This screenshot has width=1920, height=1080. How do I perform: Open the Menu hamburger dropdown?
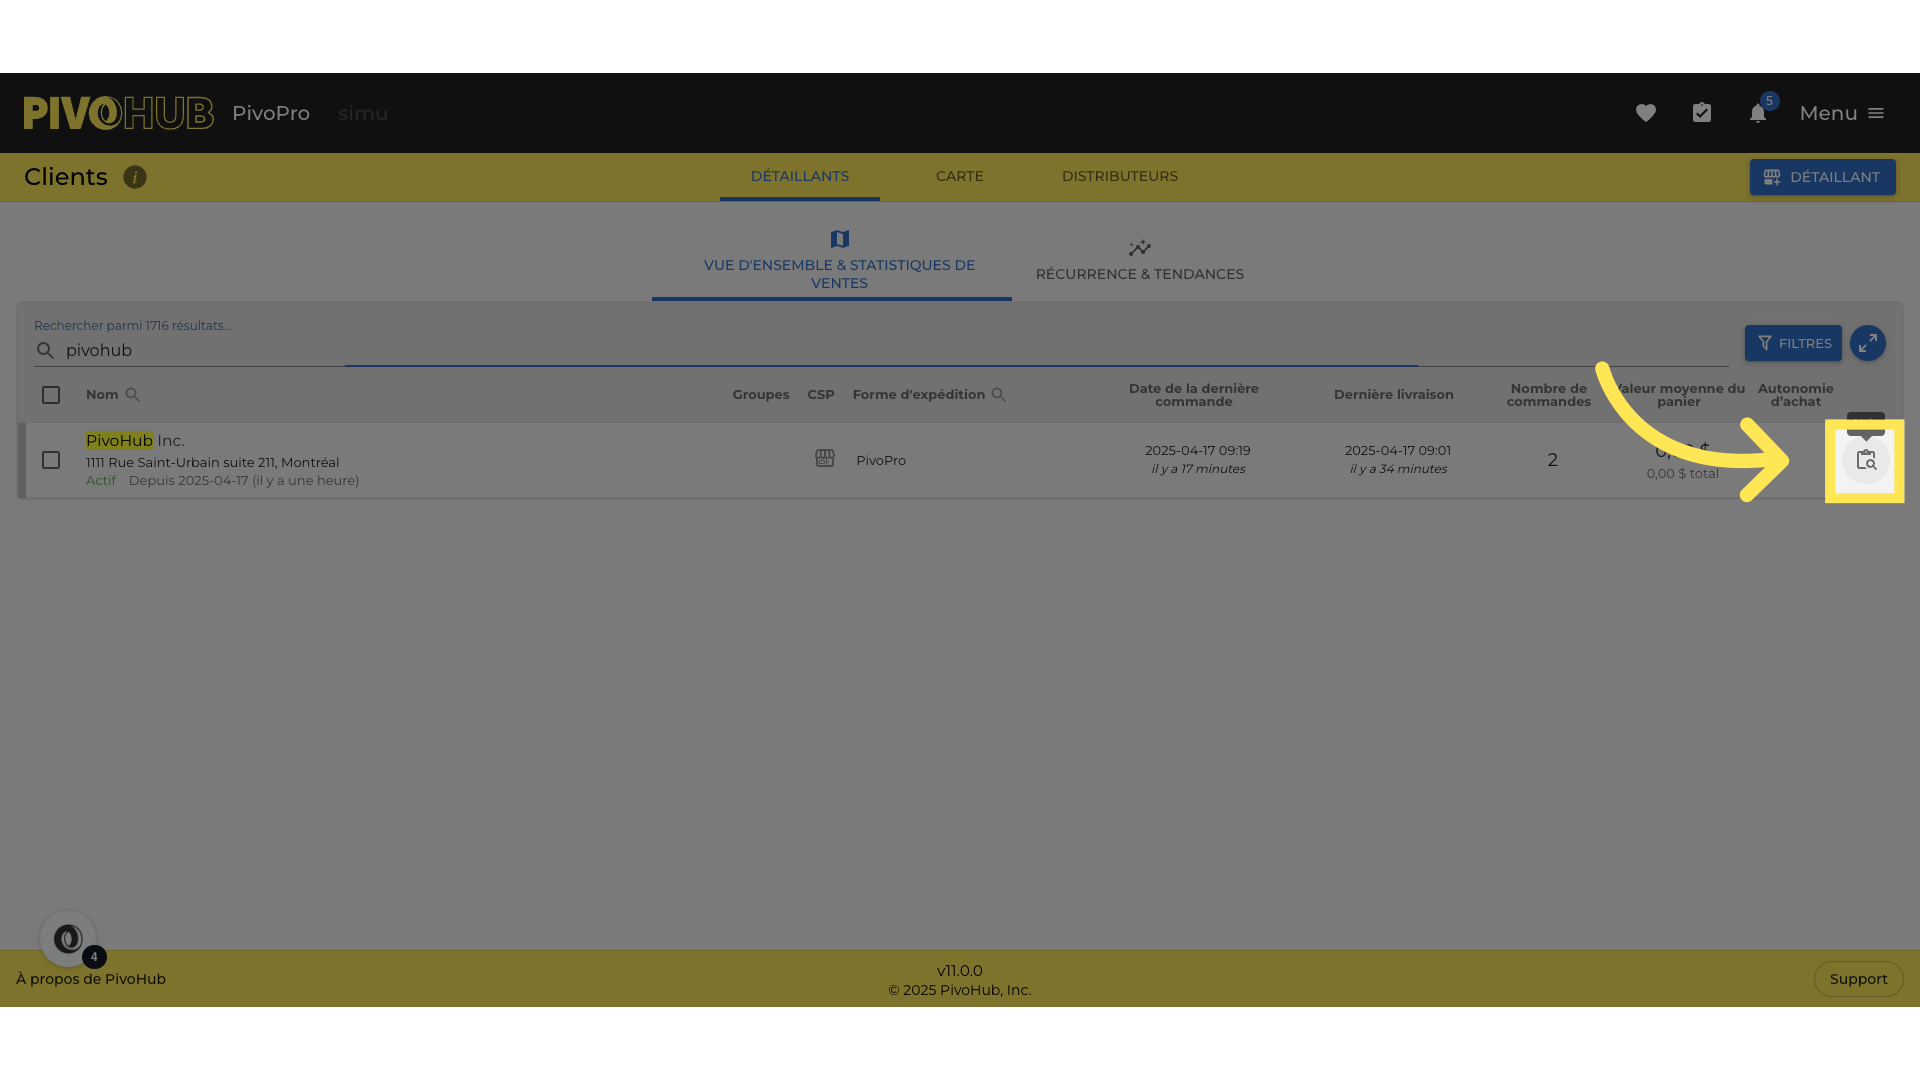coord(1841,113)
